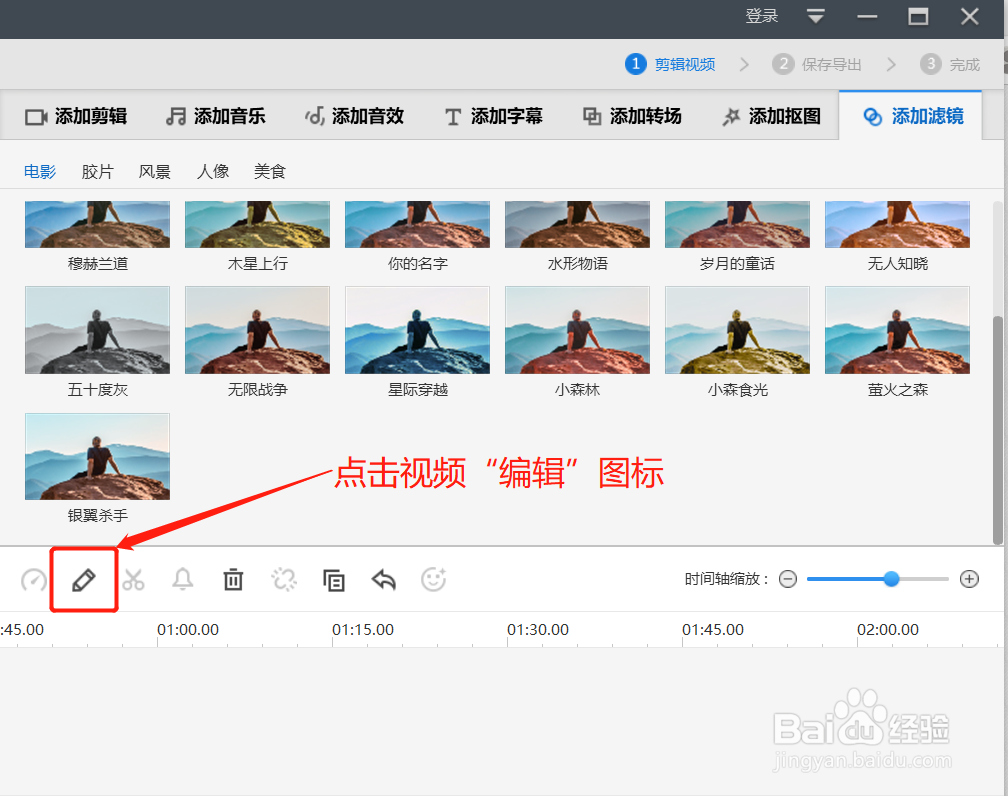Click the bell notification icon on the toolbar
The image size is (1008, 796).
pos(183,579)
